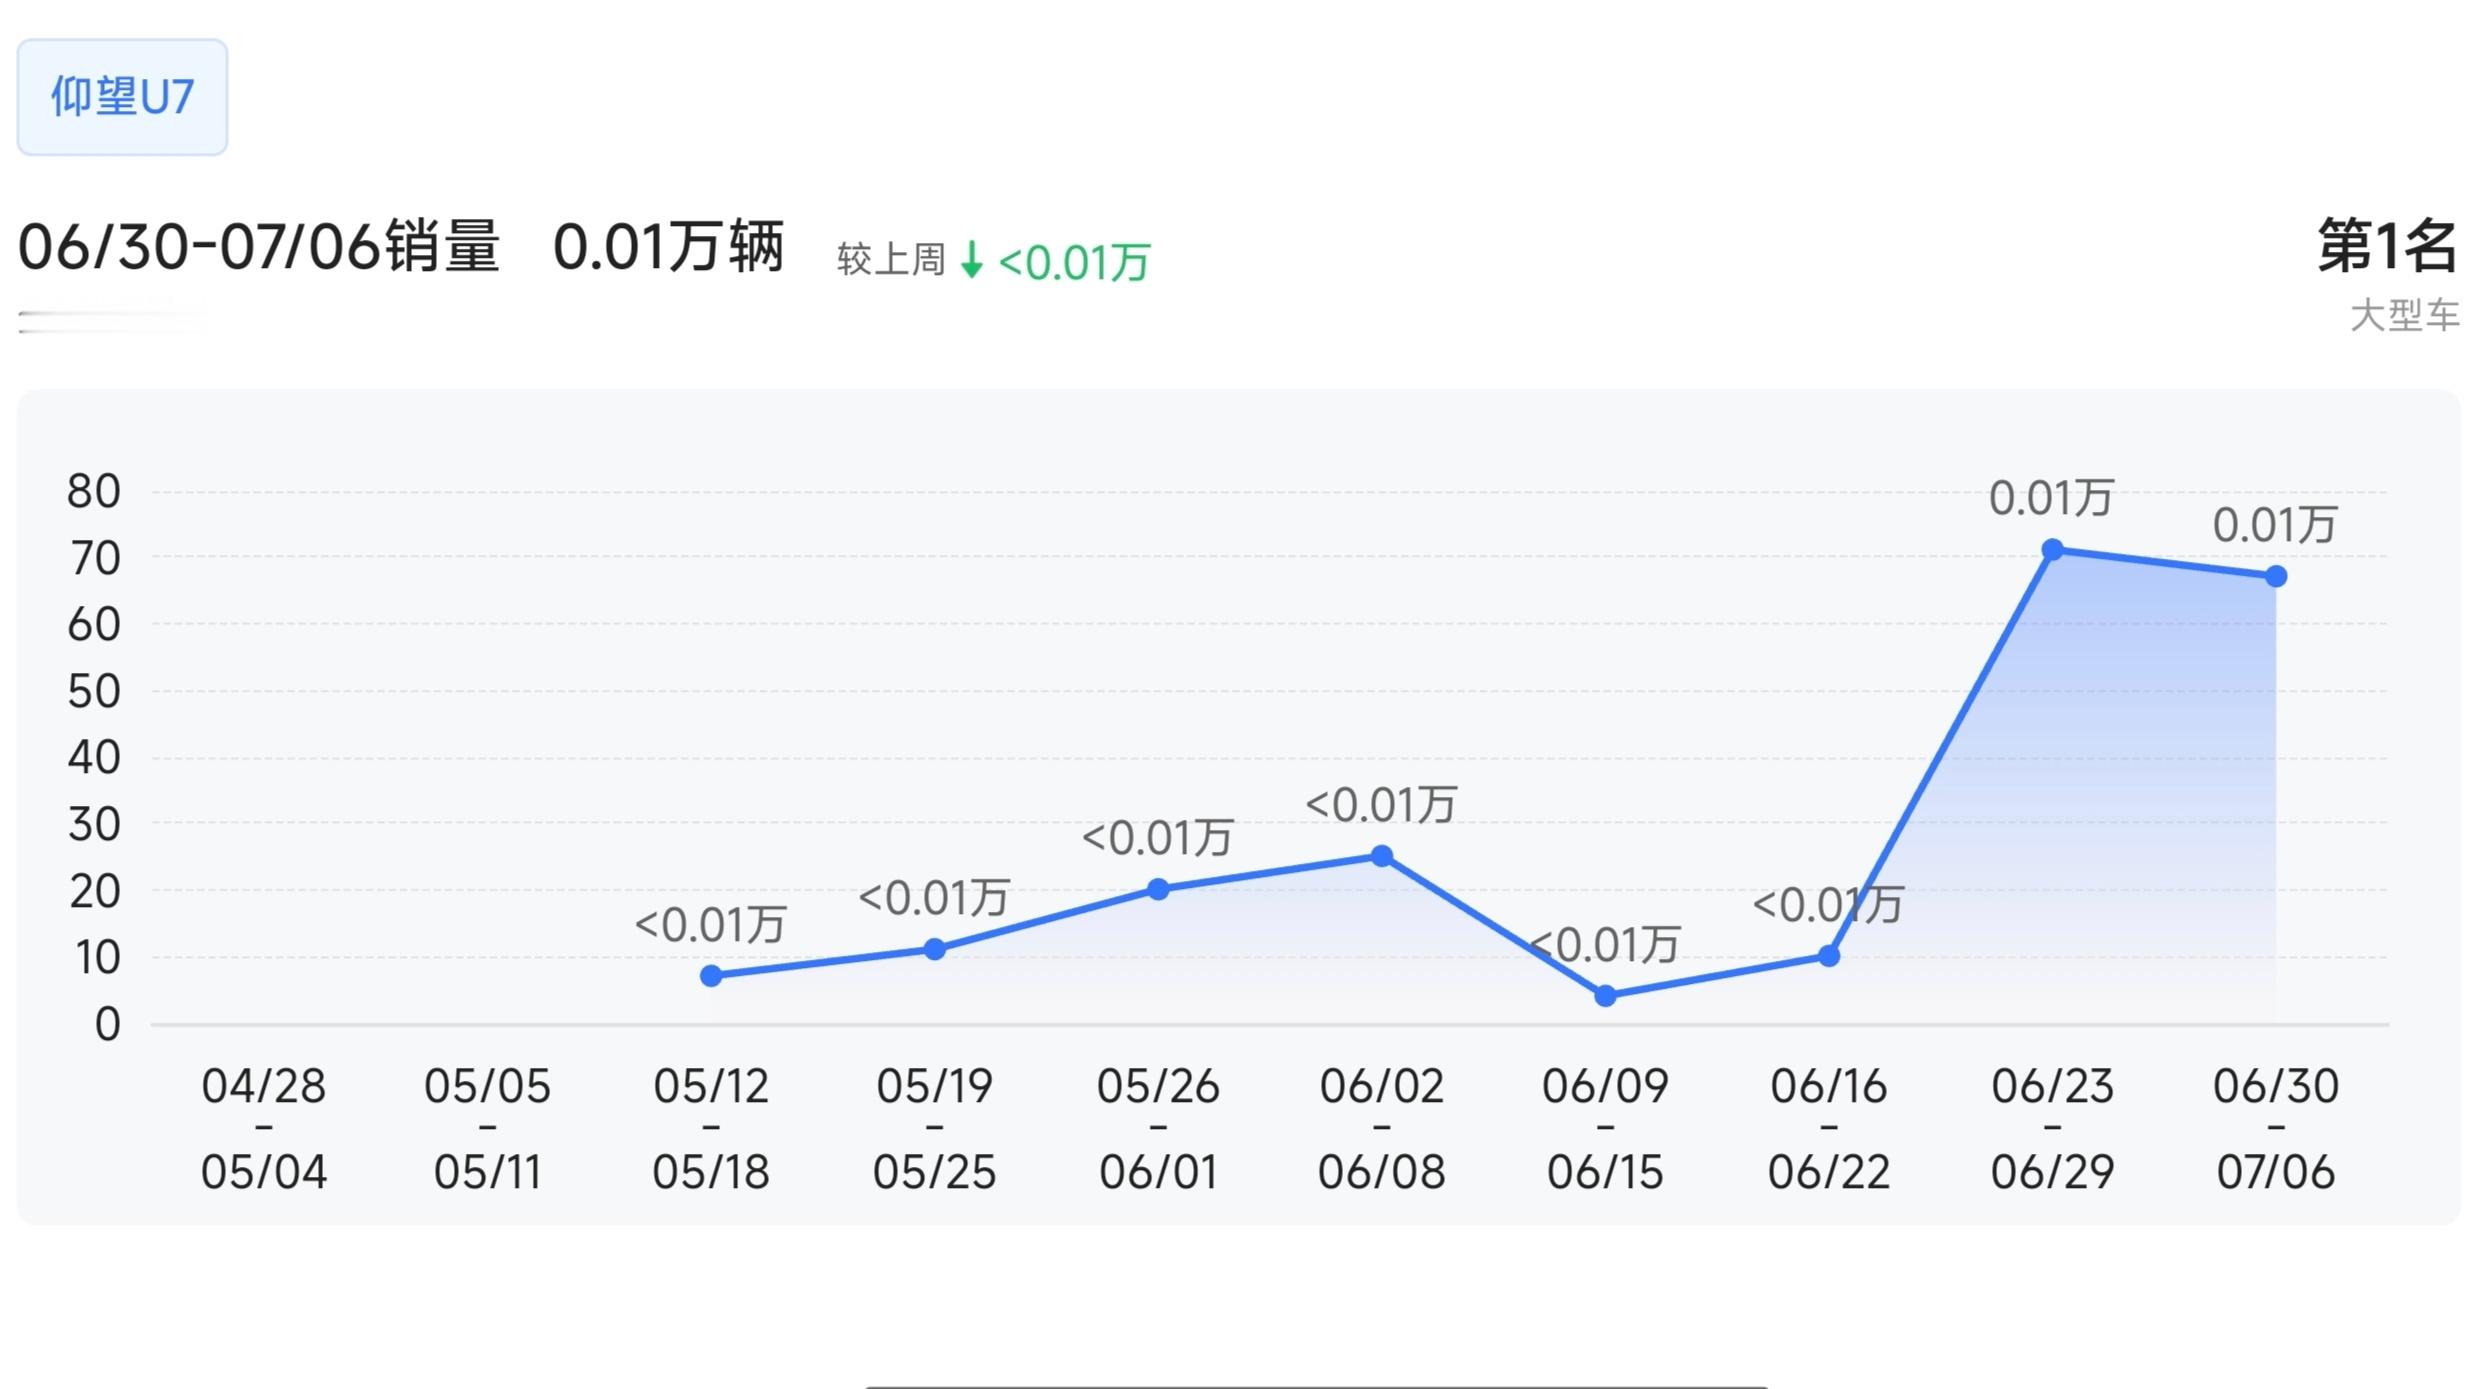Screen dimensions: 2469x1389
Task: Click the 10 y-axis value
Action: [97, 958]
